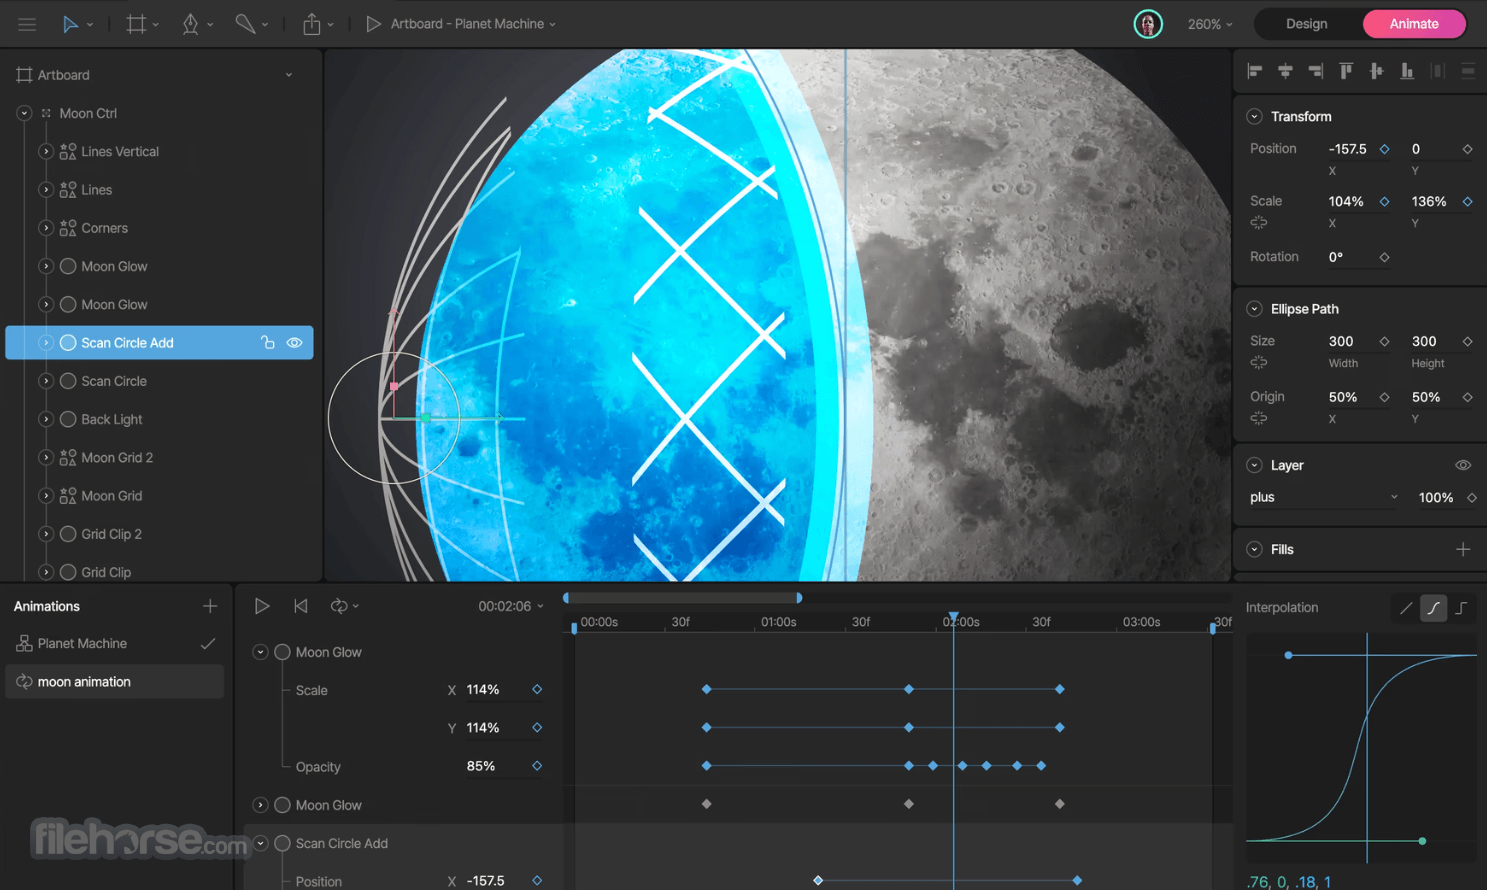
Task: Edit layer opacity 100% field
Action: [x=1436, y=498]
